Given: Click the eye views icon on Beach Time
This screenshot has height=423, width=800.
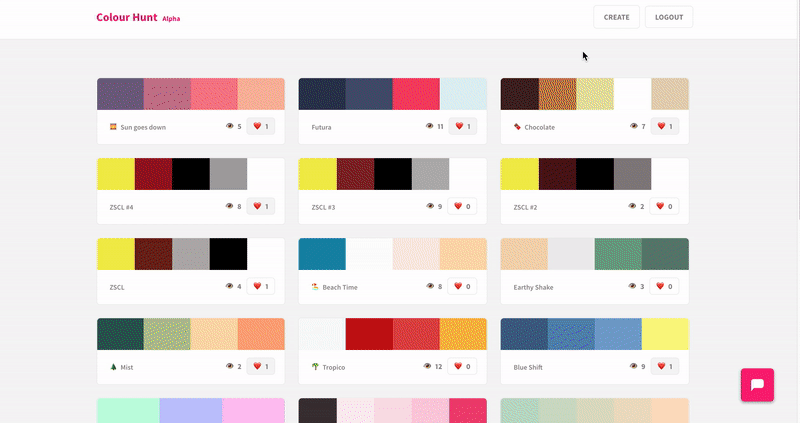Looking at the screenshot, I should (x=430, y=286).
